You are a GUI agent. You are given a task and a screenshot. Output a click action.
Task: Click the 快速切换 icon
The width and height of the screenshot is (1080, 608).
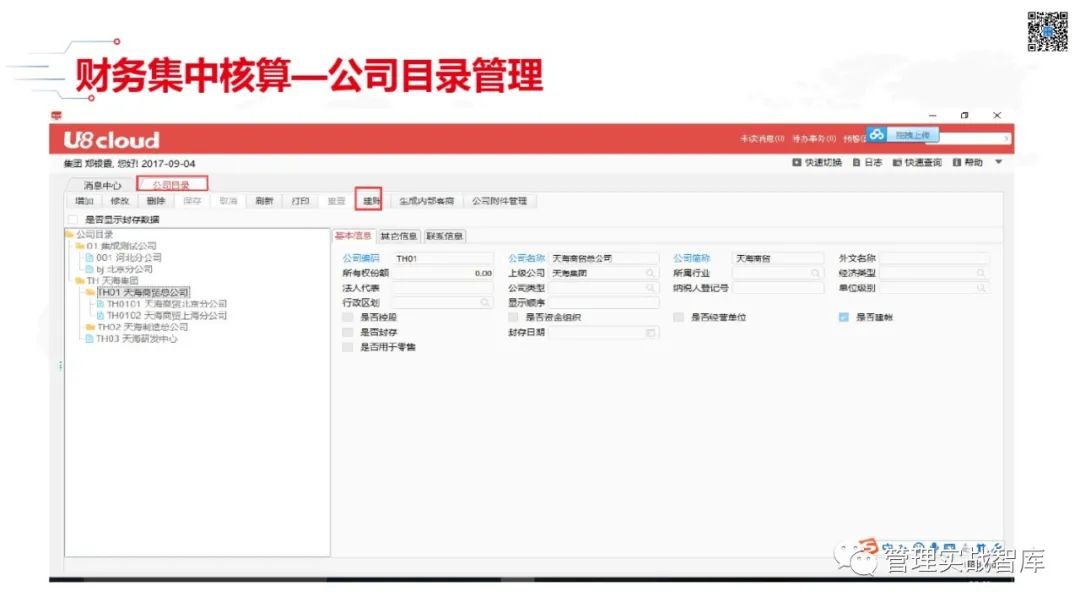[796, 163]
